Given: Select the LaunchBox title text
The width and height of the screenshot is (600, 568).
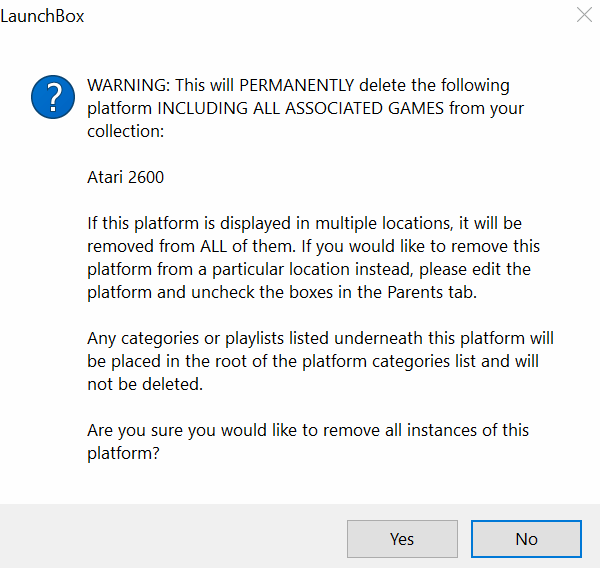Looking at the screenshot, I should click(42, 16).
